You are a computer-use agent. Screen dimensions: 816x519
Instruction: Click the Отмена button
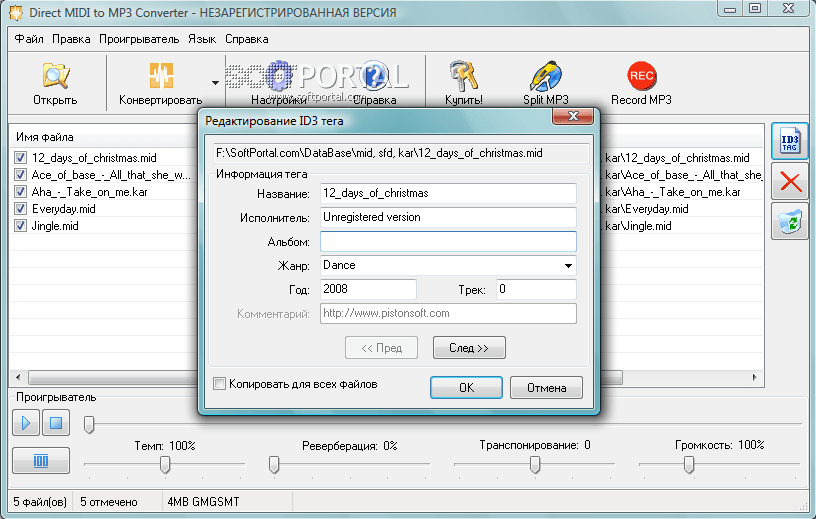pos(546,387)
